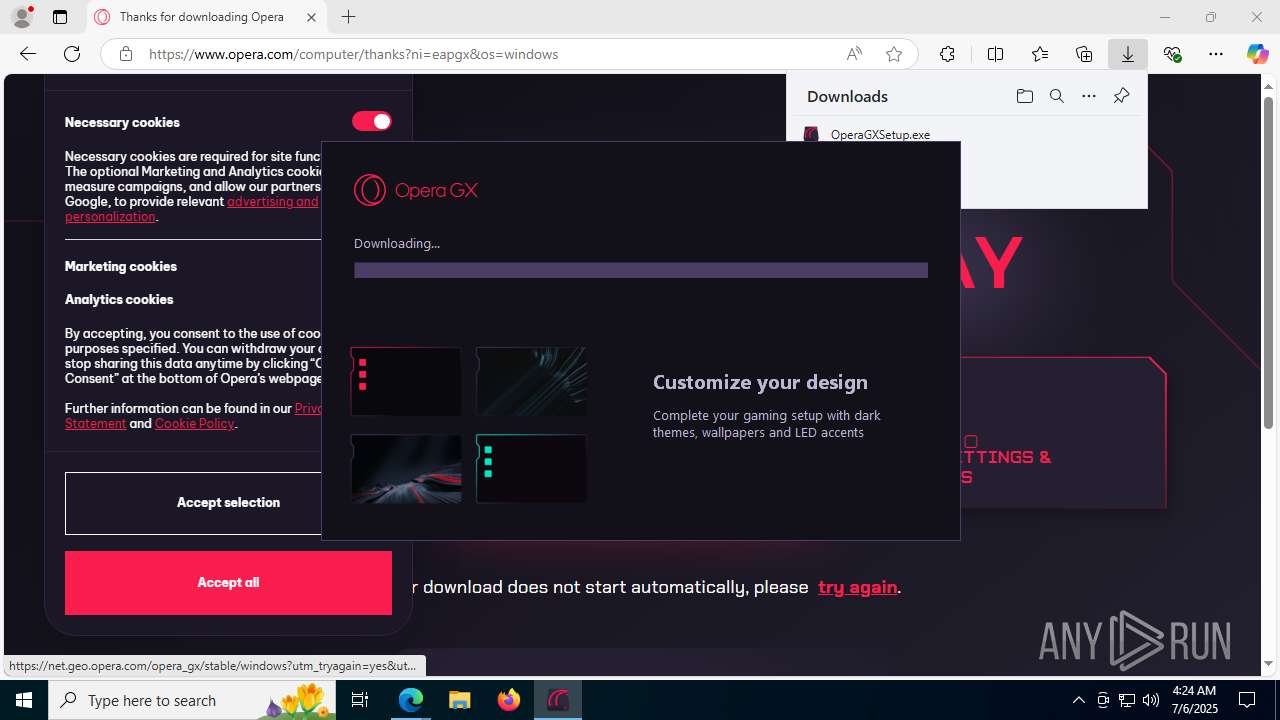Screen dimensions: 1280x720
Task: Select OperaGXSetup.exe download entry
Action: pos(880,134)
